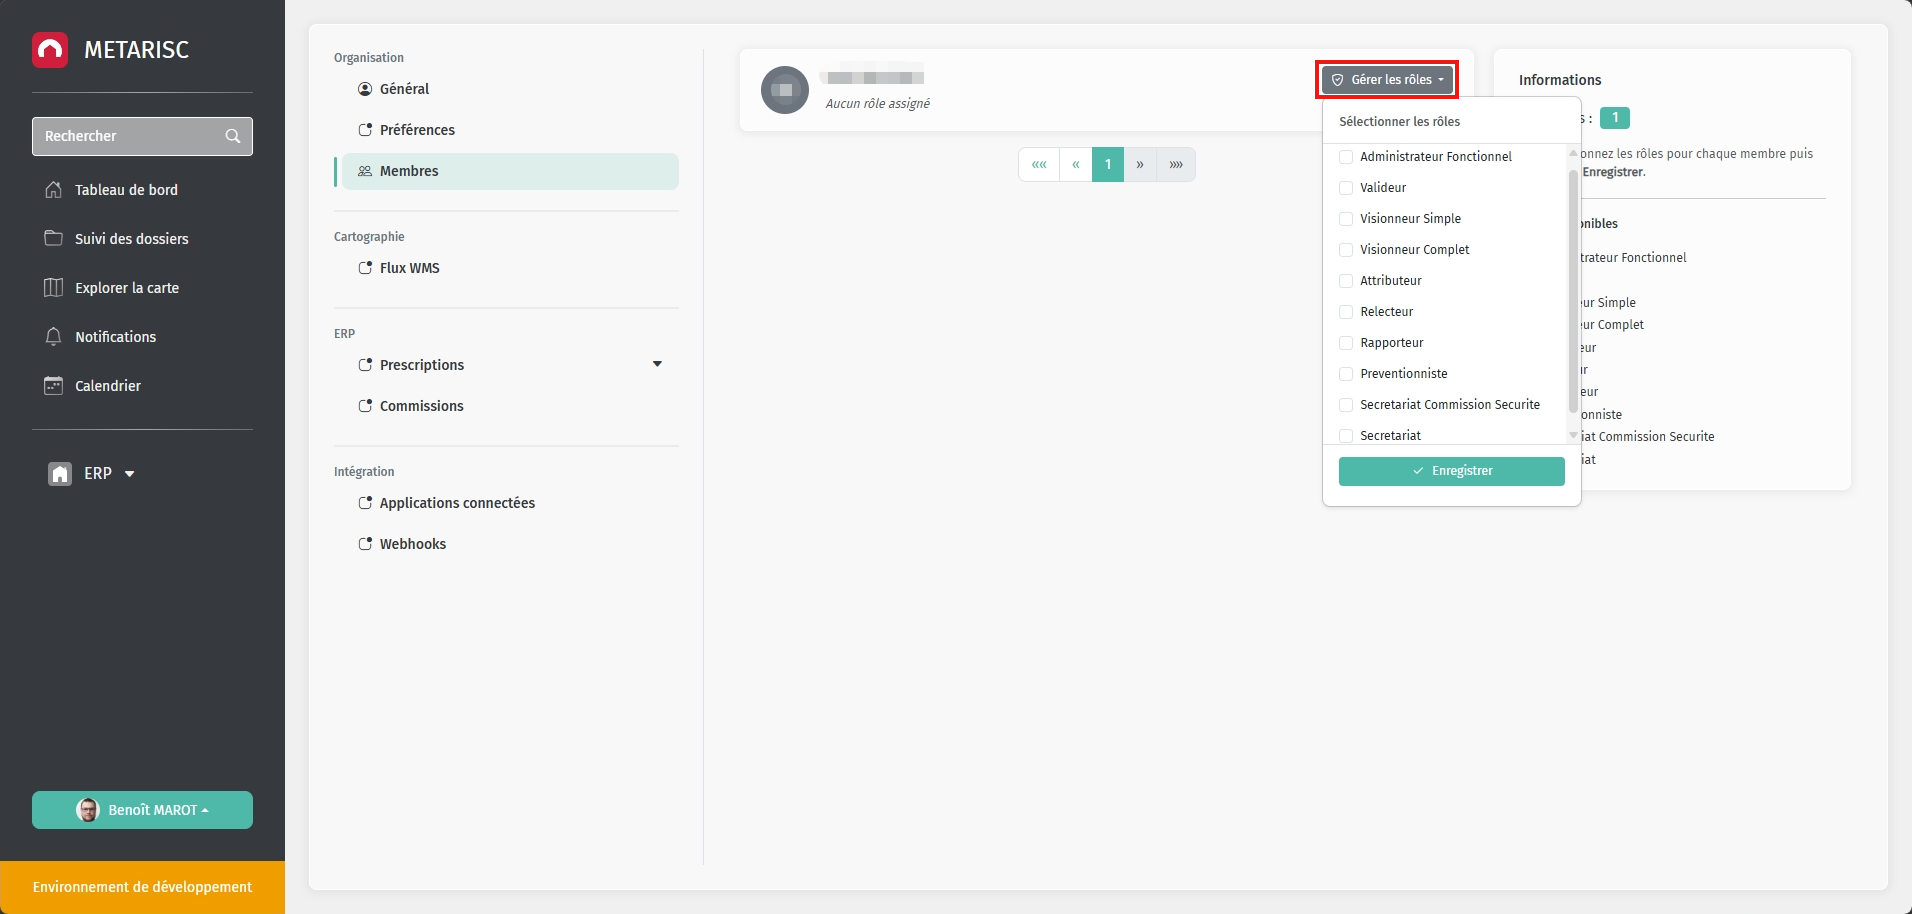Viewport: 1912px width, 914px height.
Task: Open Notifications page
Action: [x=115, y=337]
